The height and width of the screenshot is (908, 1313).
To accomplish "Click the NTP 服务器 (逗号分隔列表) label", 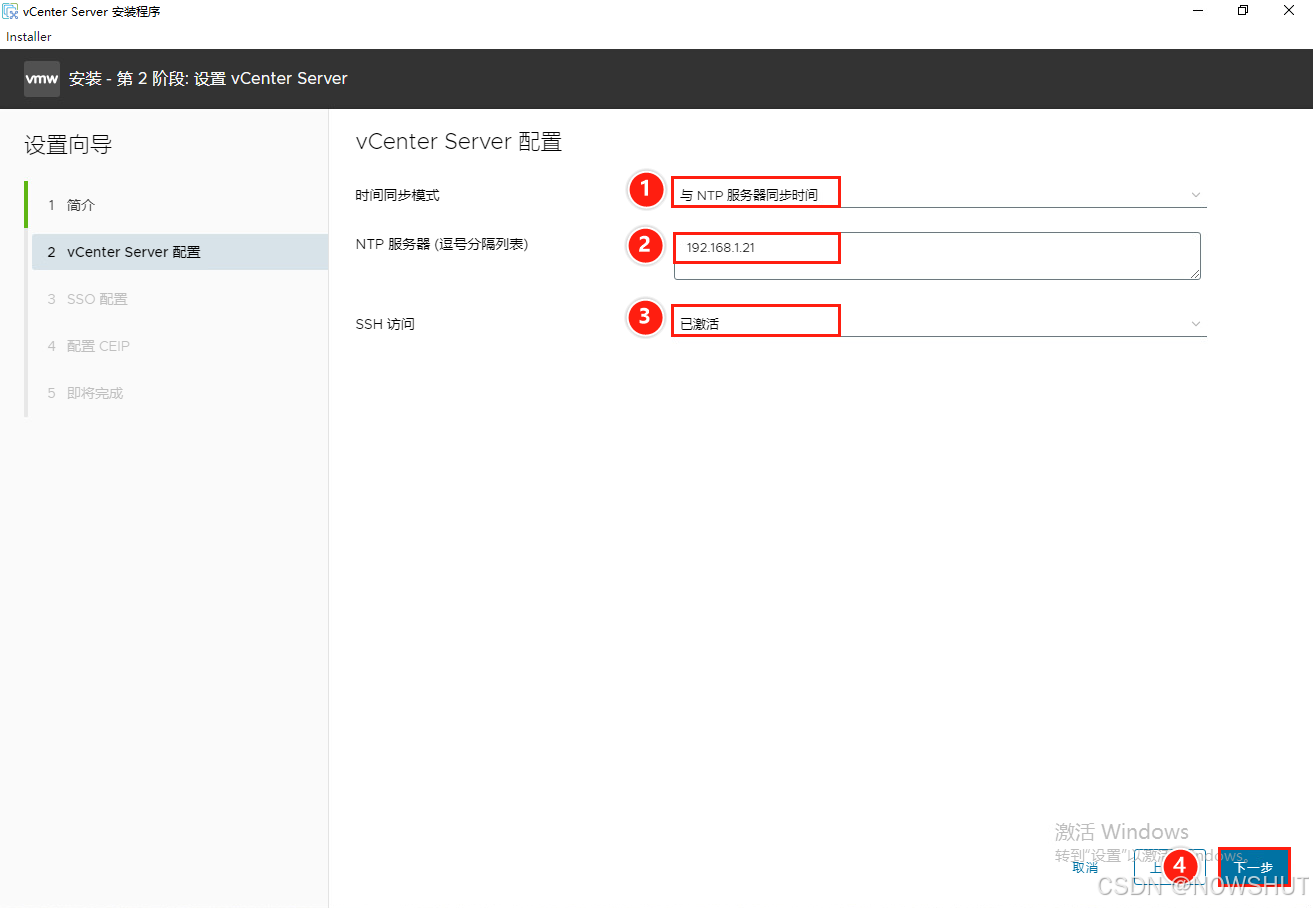I will tap(442, 244).
